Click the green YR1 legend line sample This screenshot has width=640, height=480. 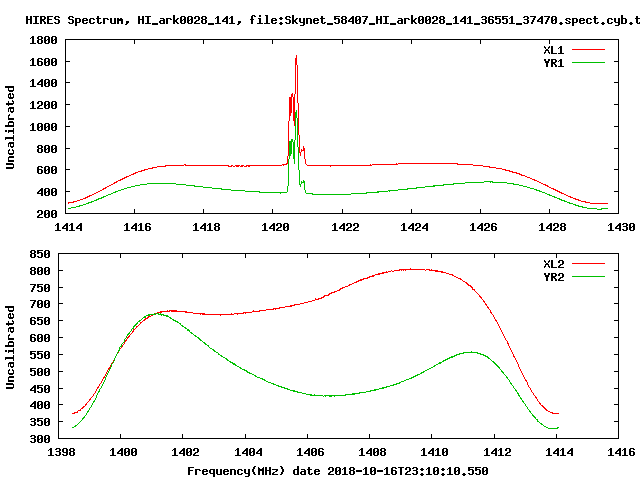click(588, 63)
